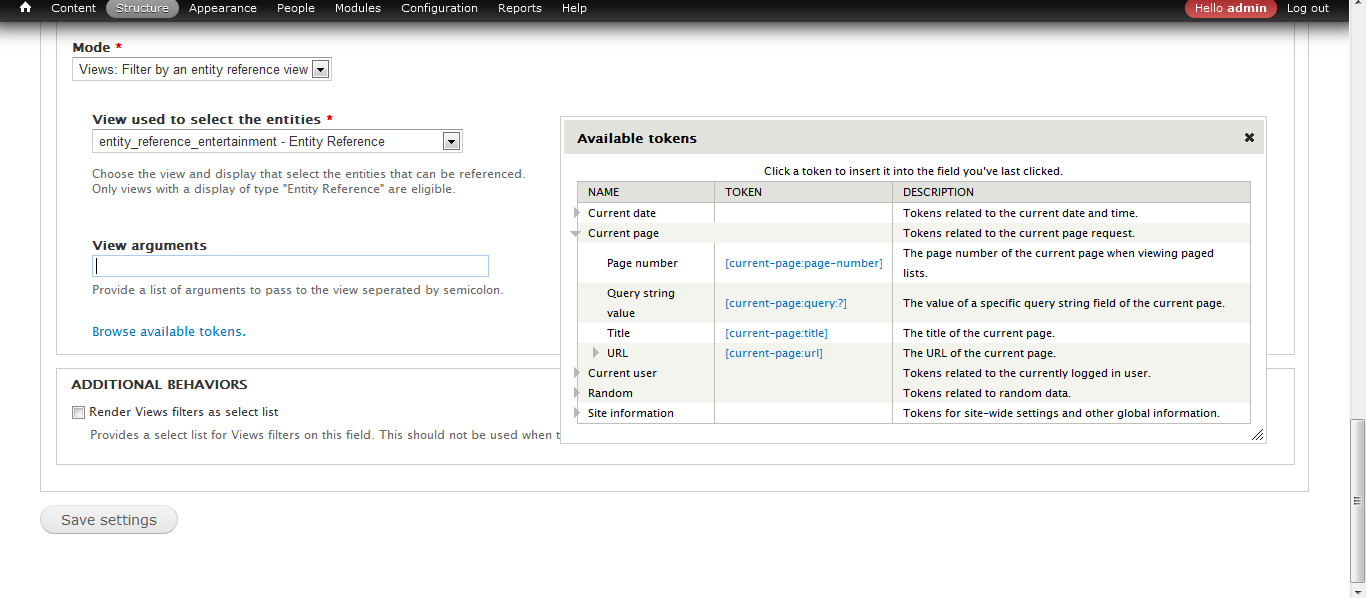1366x598 pixels.
Task: Close the Available tokens dialog
Action: click(x=1248, y=137)
